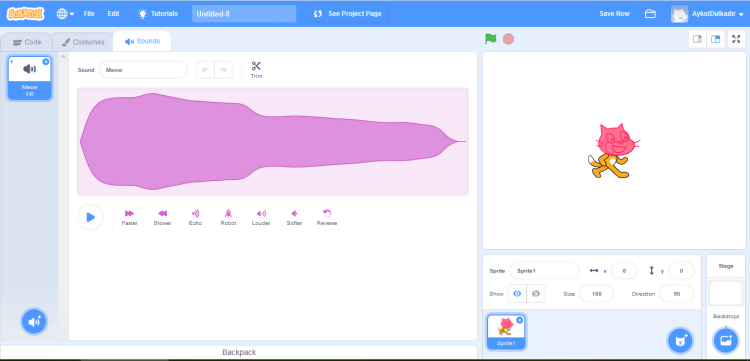Click Save Now
The image size is (750, 361).
click(x=615, y=13)
